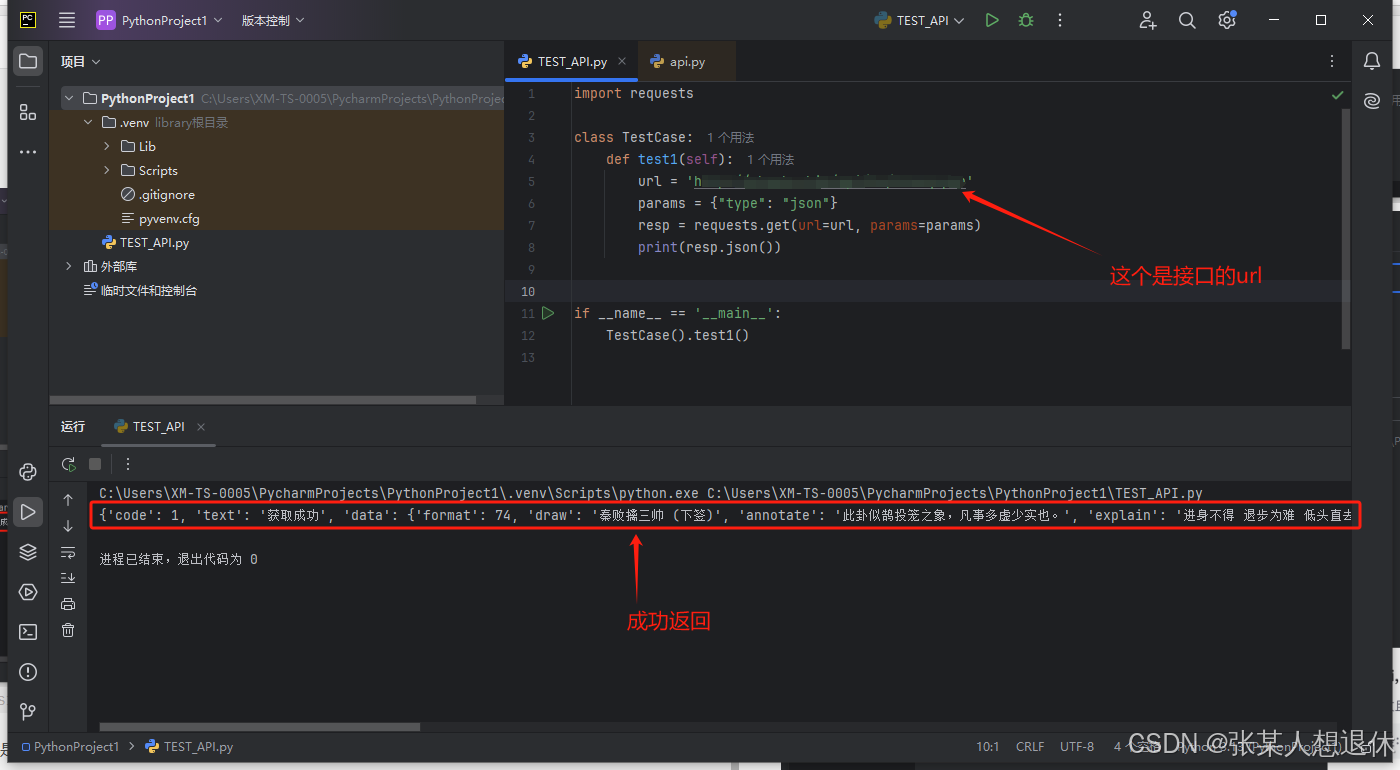Toggle soft-wrap in console output
The width and height of the screenshot is (1400, 770).
tap(68, 552)
